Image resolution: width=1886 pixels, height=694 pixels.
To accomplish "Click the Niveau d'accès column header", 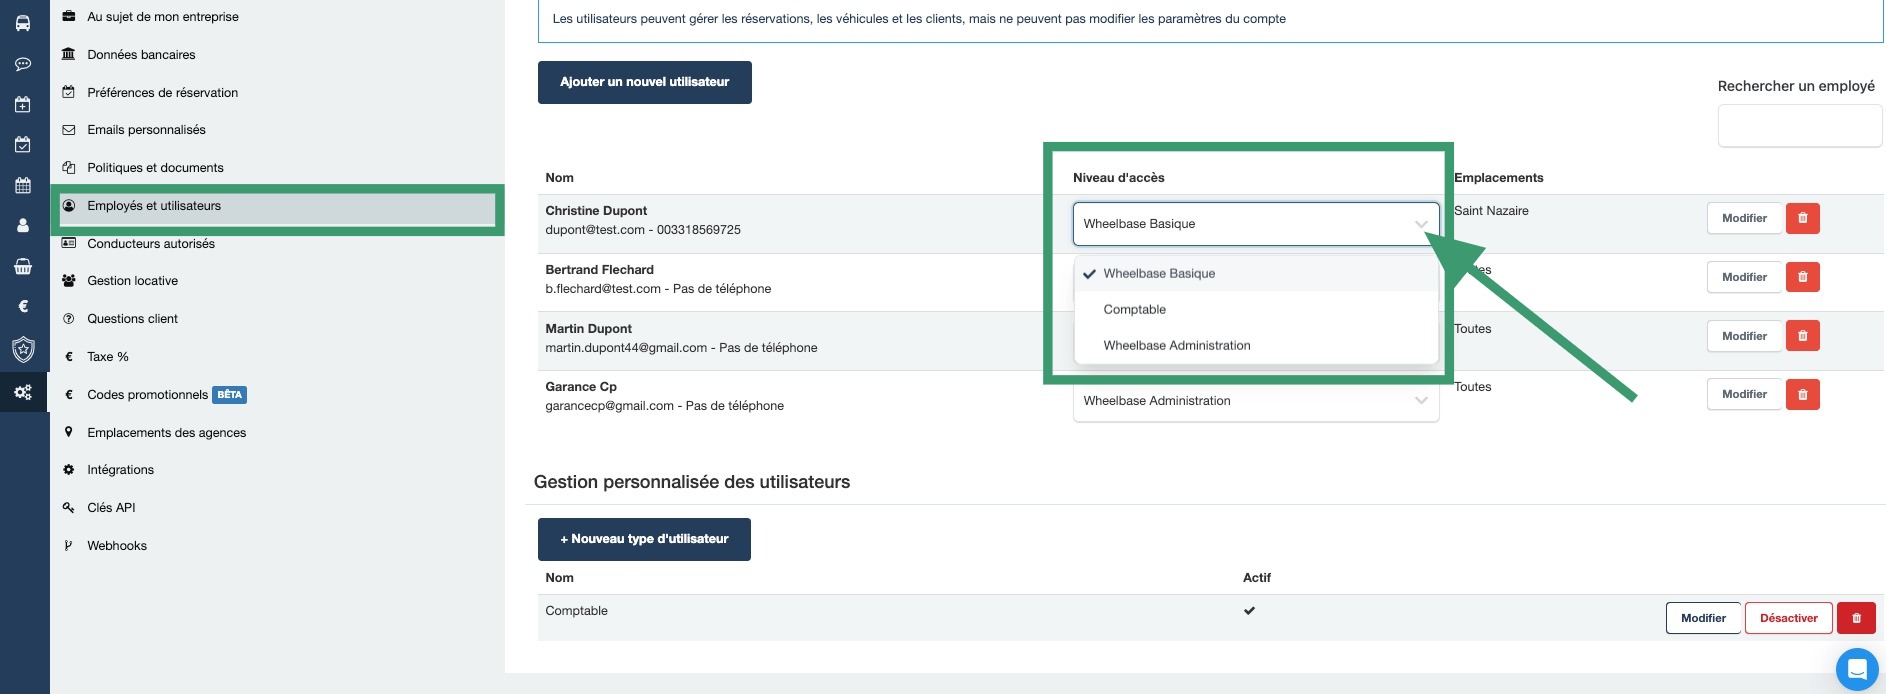I will tap(1118, 178).
